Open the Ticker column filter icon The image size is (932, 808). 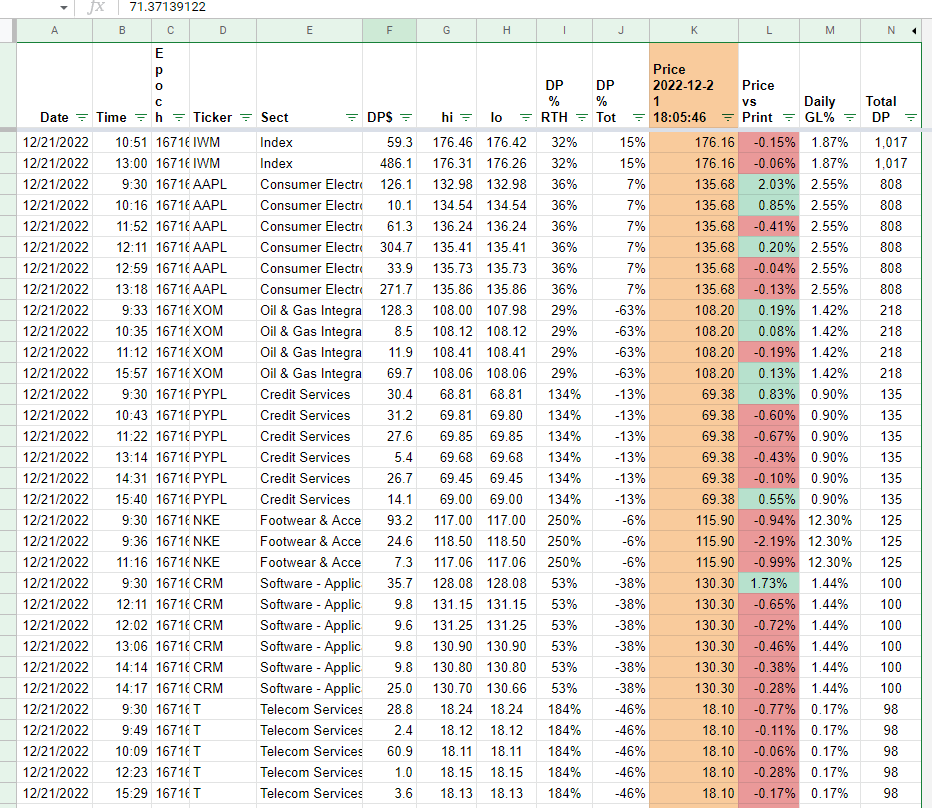click(246, 118)
